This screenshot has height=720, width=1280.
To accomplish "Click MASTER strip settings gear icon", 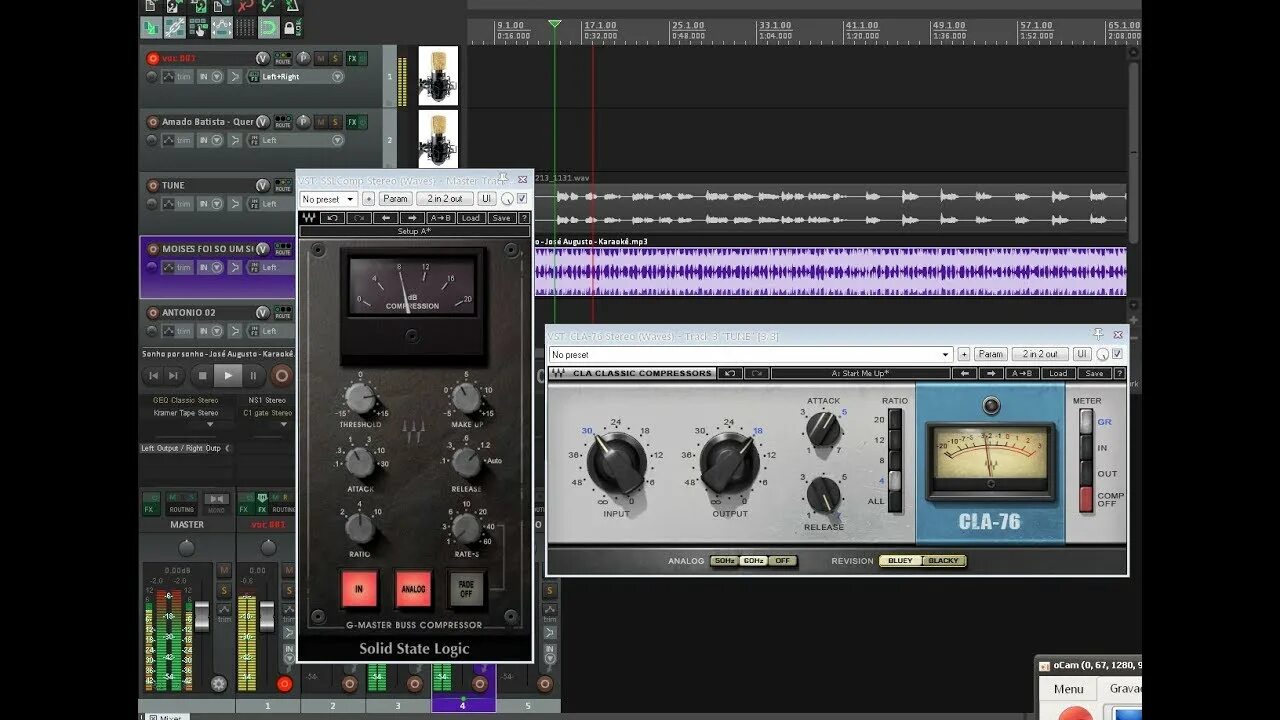I will [x=219, y=683].
